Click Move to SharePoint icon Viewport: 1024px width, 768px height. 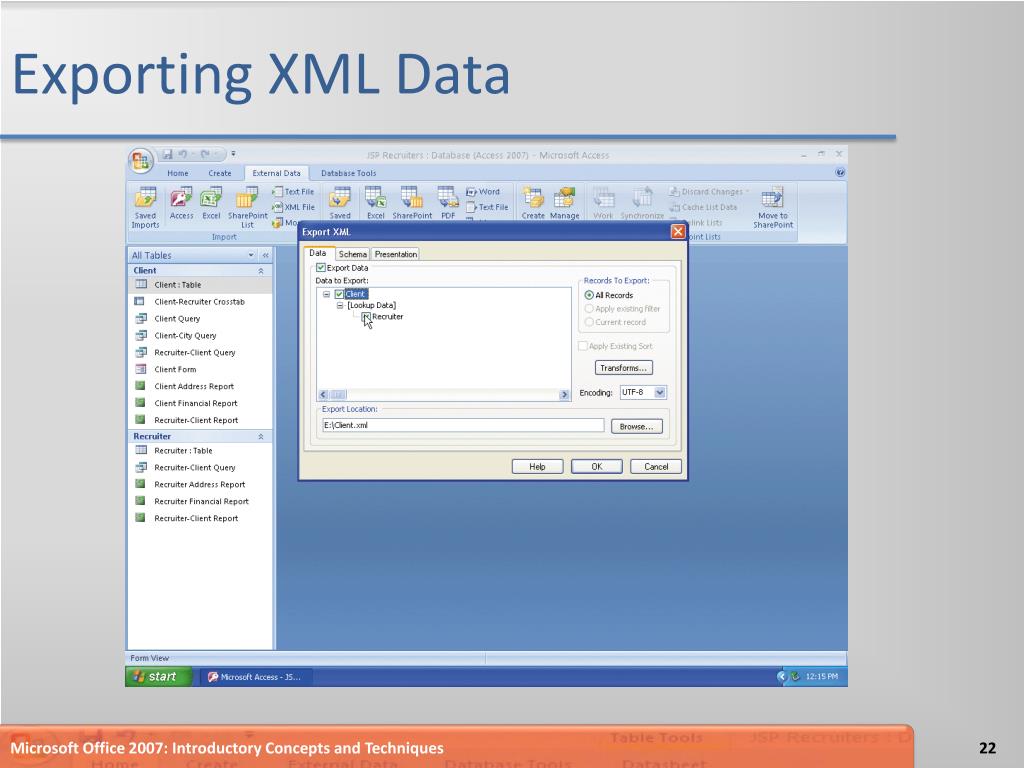click(773, 208)
